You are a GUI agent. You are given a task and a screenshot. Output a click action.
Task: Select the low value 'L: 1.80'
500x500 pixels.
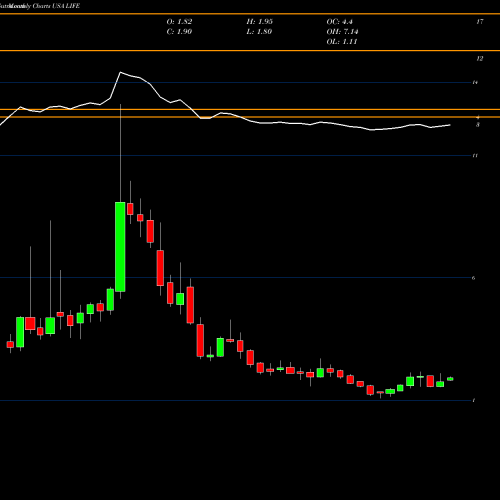click(259, 32)
